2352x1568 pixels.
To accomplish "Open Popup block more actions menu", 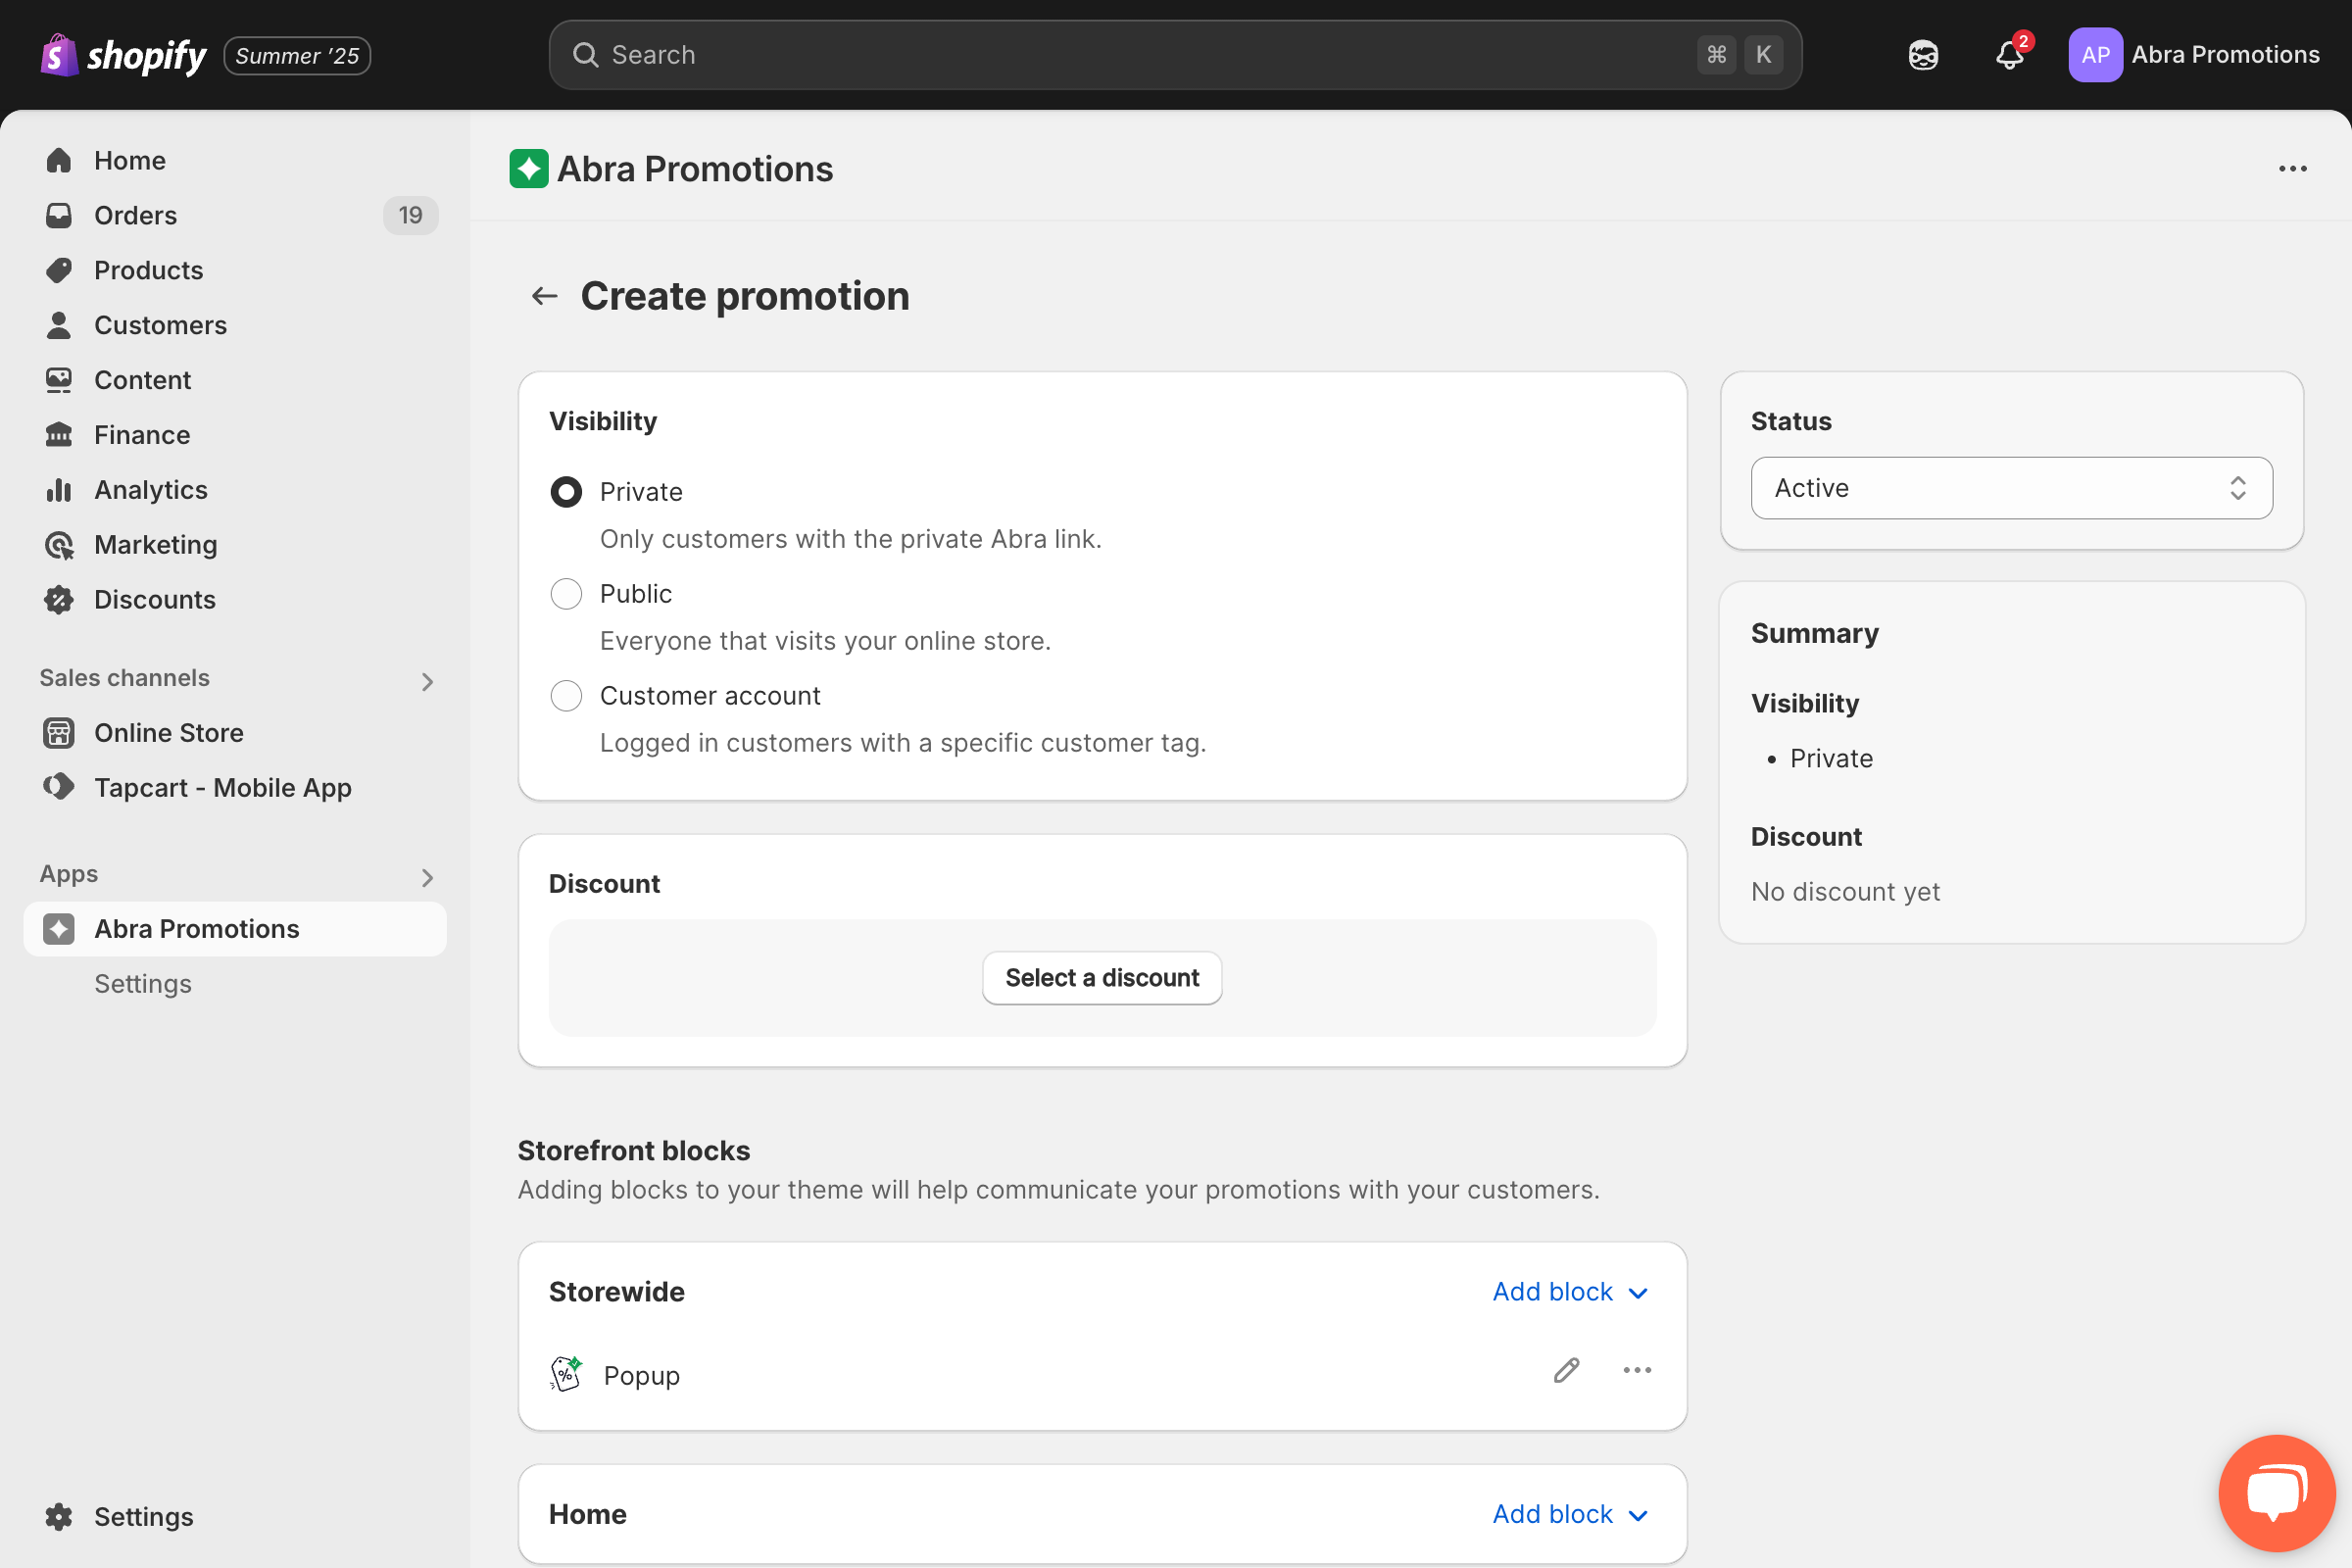I will coord(1637,1370).
